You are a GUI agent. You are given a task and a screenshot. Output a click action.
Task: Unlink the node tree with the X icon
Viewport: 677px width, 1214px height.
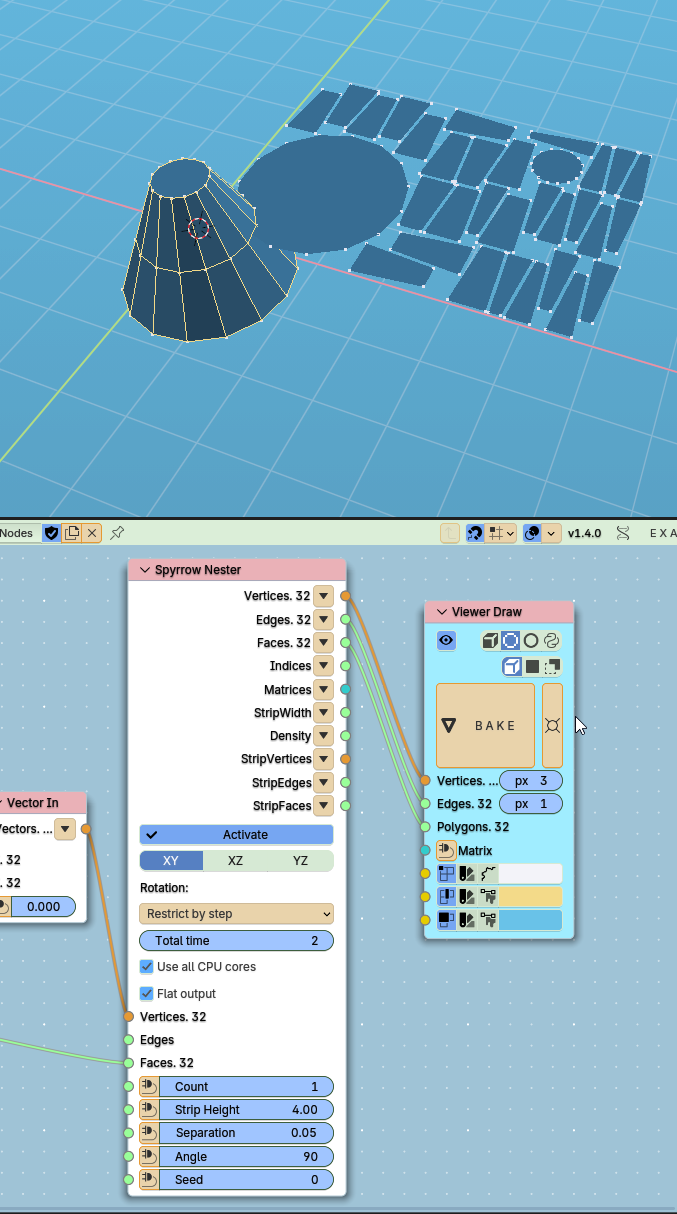[92, 533]
